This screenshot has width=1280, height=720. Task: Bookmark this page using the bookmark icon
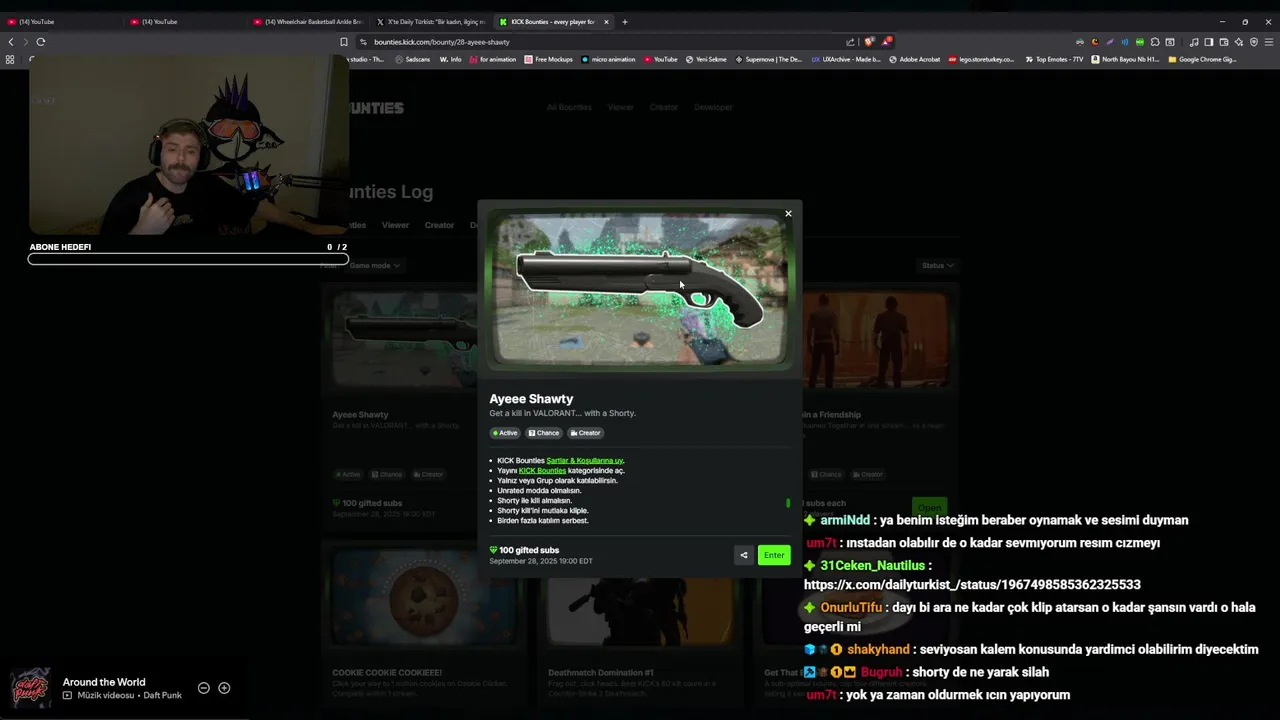click(x=344, y=42)
